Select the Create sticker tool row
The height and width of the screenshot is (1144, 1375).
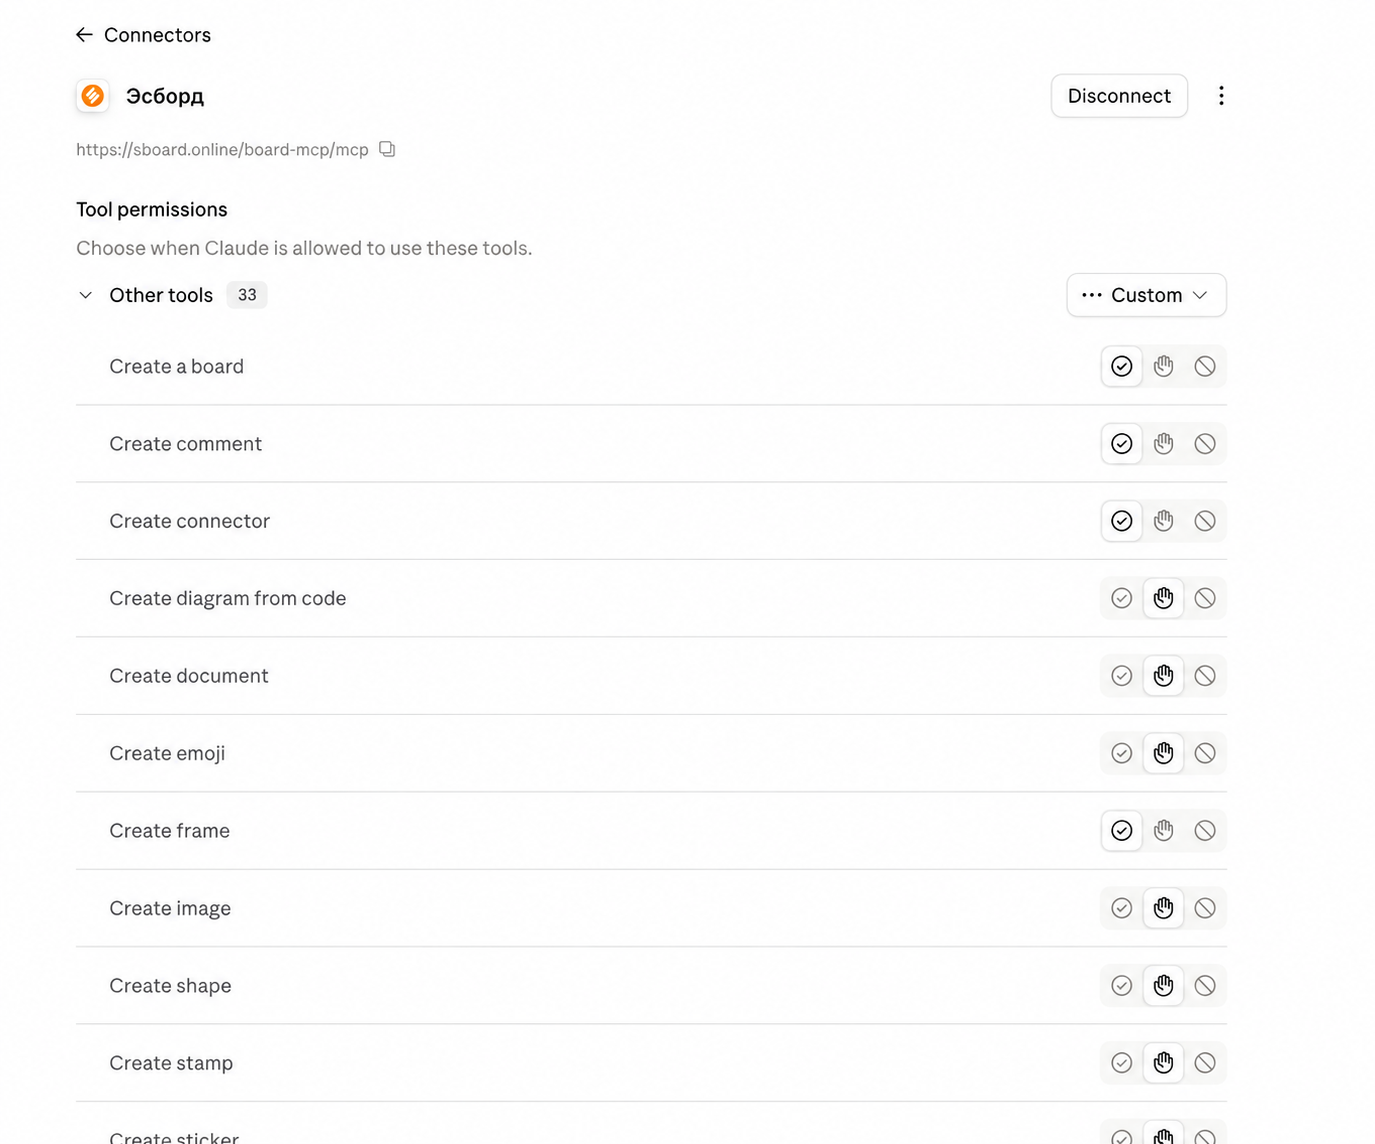tap(651, 1126)
